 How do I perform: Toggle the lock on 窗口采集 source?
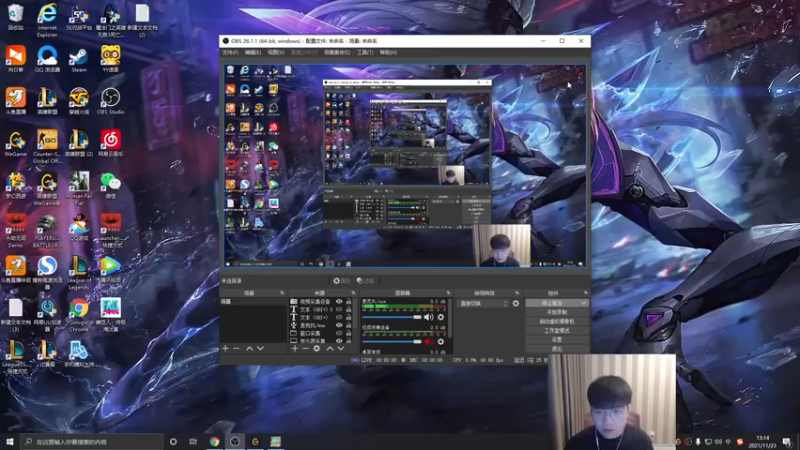[x=348, y=333]
